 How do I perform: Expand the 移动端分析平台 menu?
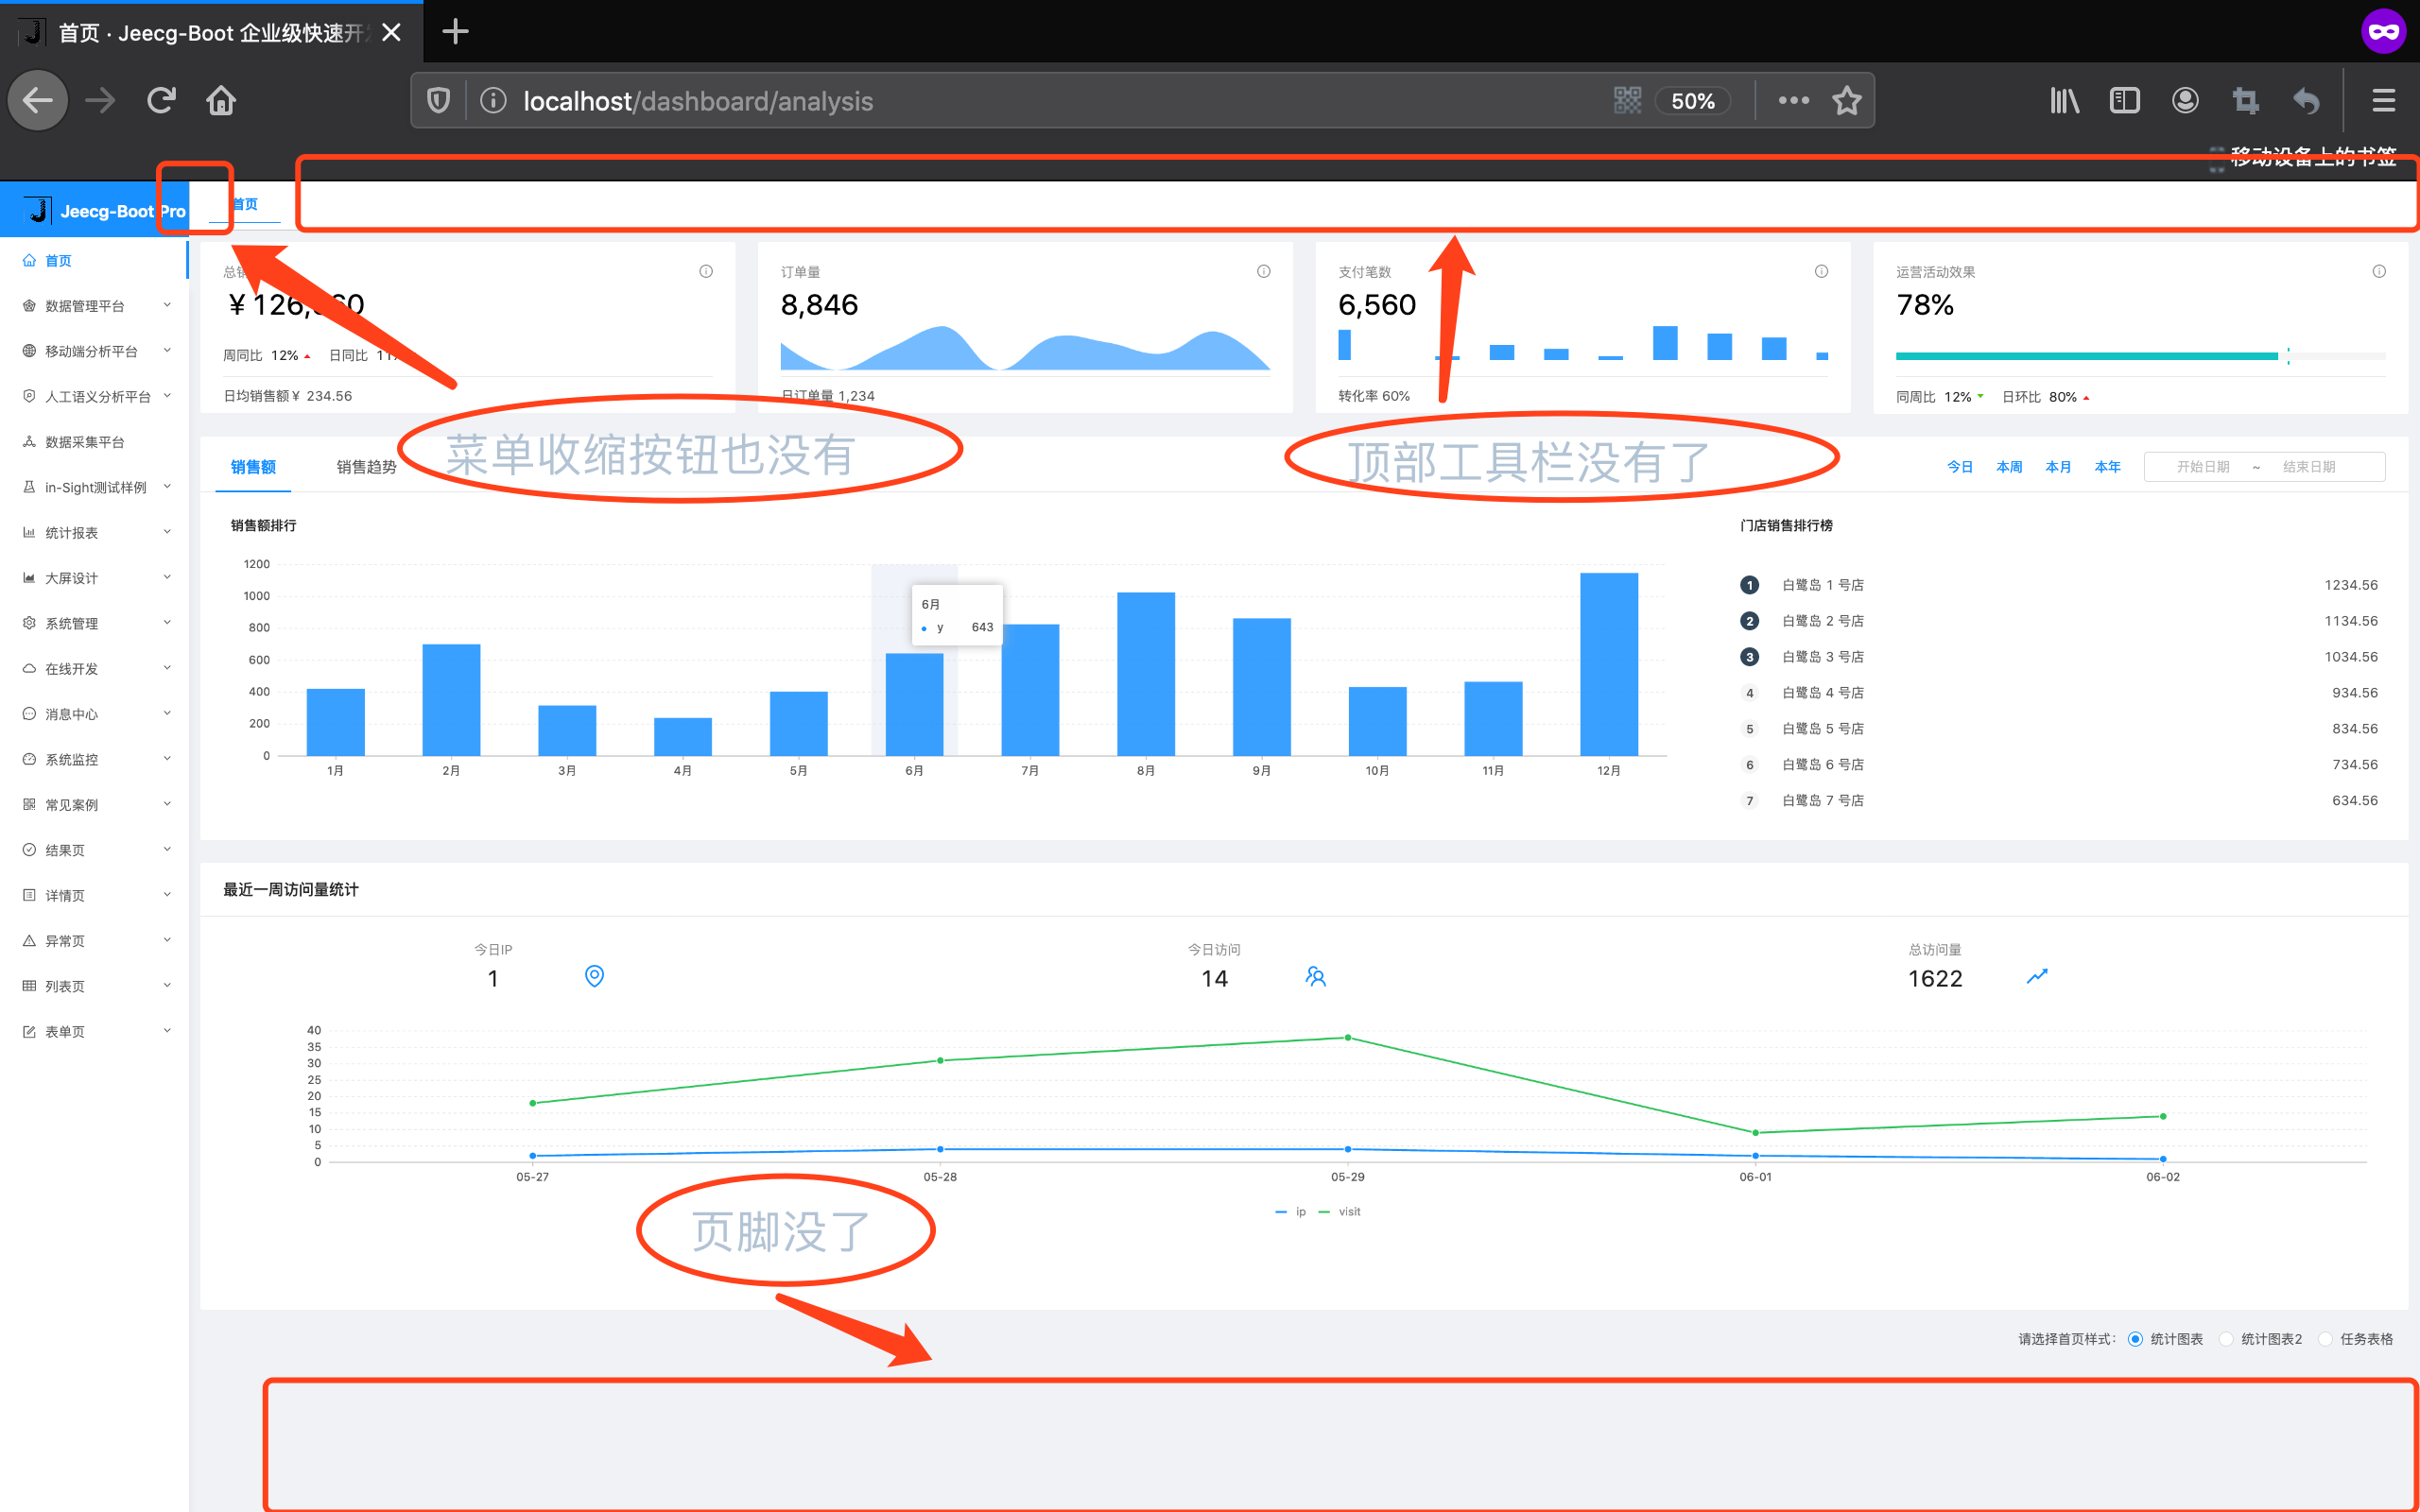click(x=94, y=351)
